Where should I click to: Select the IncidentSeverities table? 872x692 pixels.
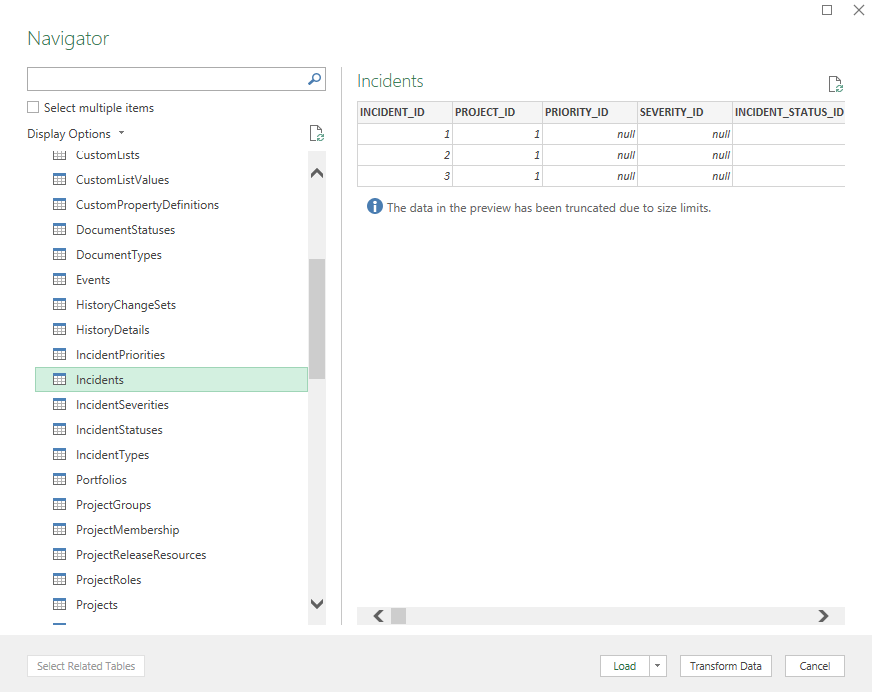[x=122, y=405]
